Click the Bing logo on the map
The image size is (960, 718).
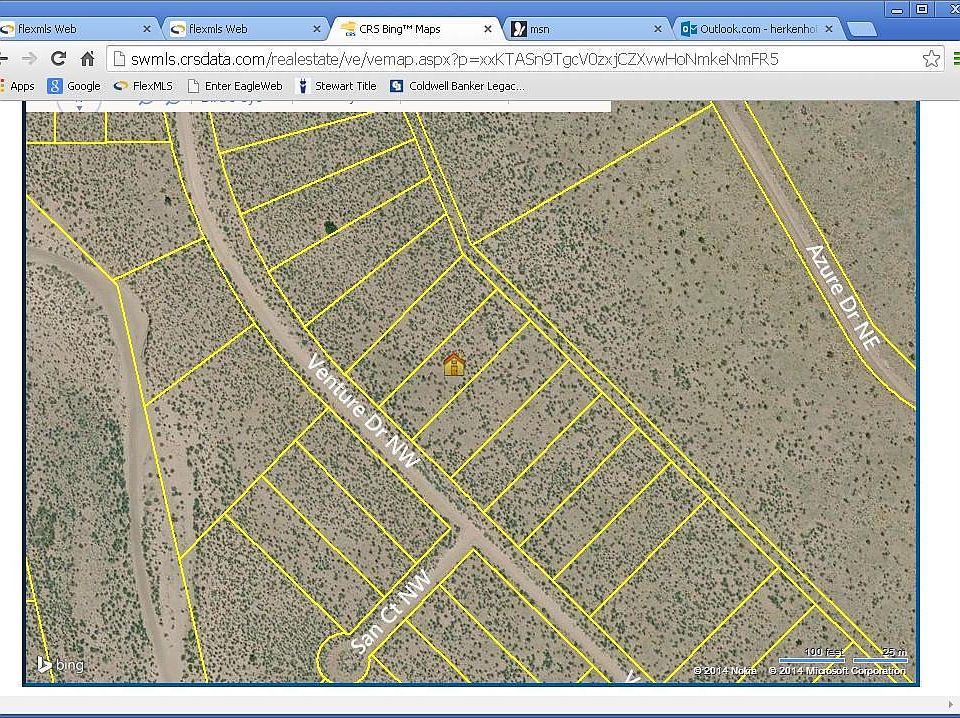tap(60, 664)
